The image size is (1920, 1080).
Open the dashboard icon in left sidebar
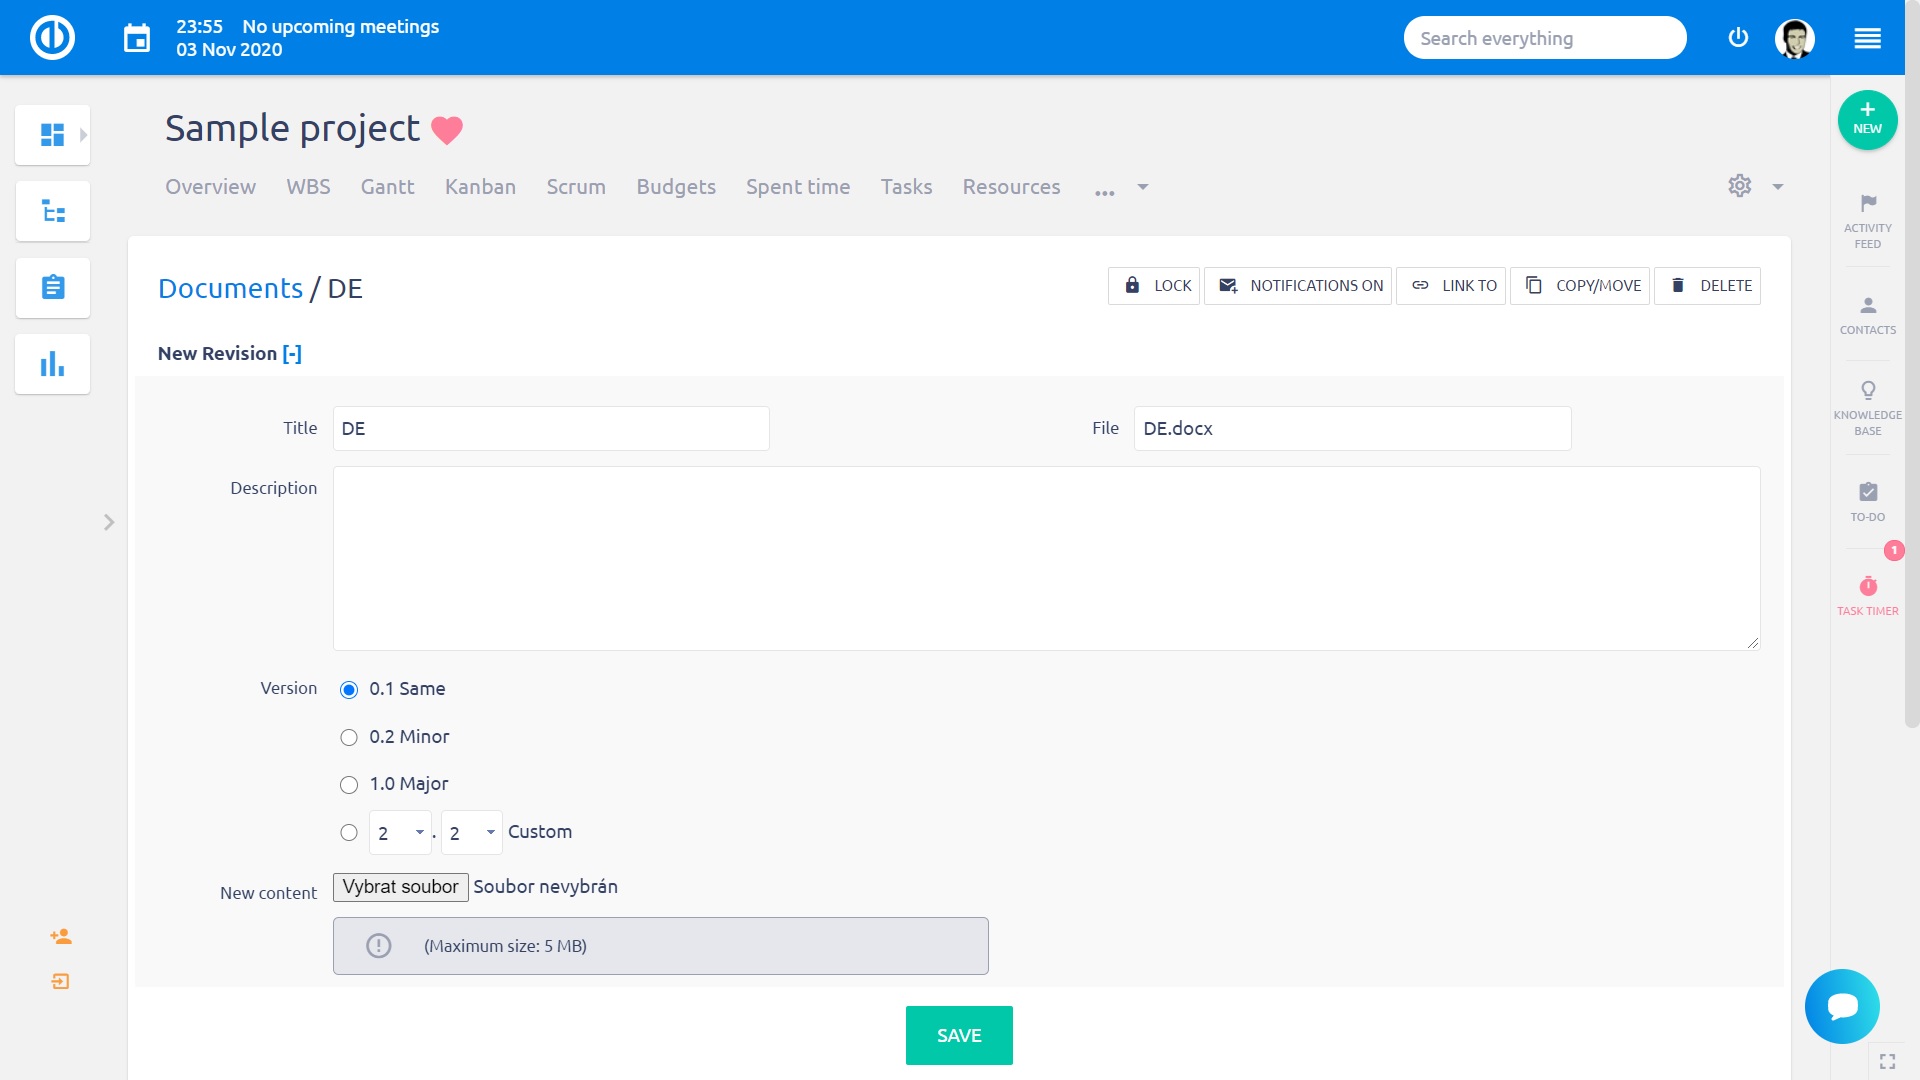[x=52, y=134]
